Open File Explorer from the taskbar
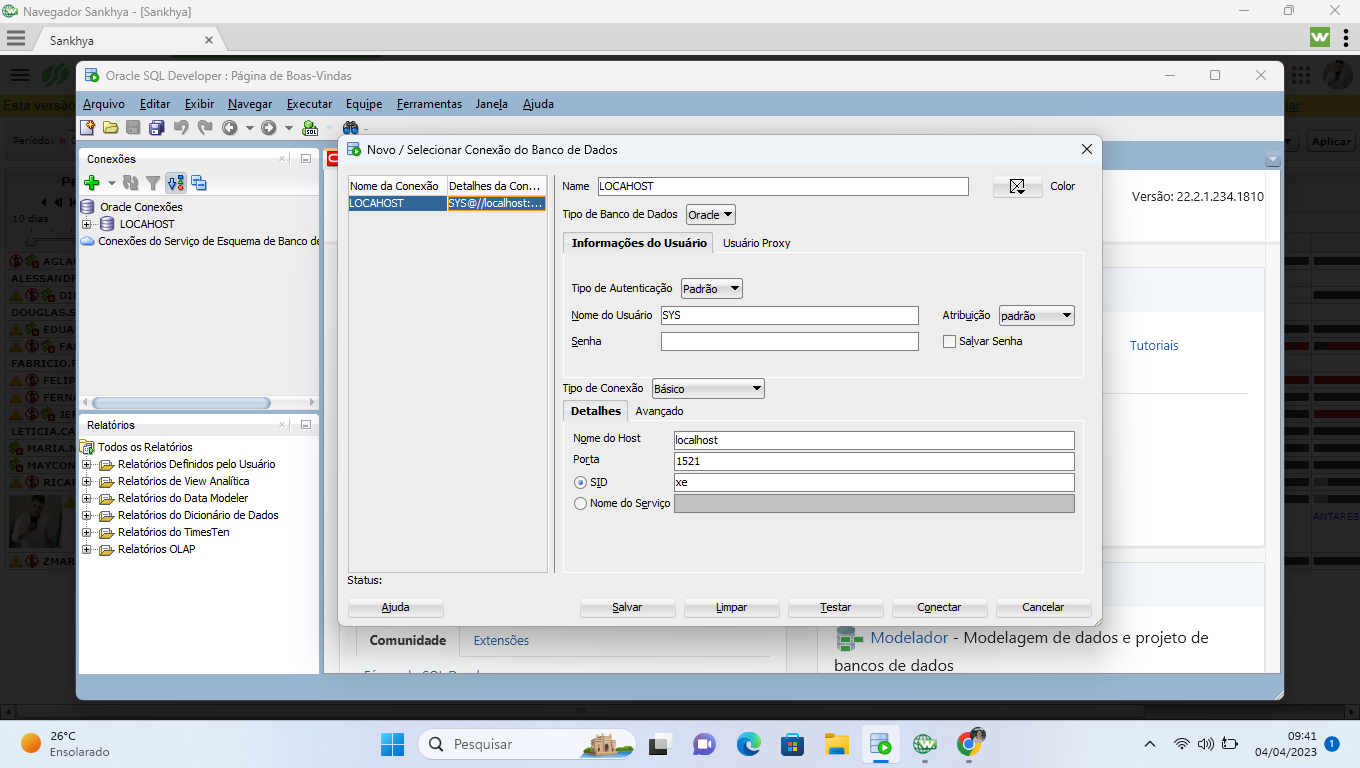The image size is (1360, 768). click(837, 744)
